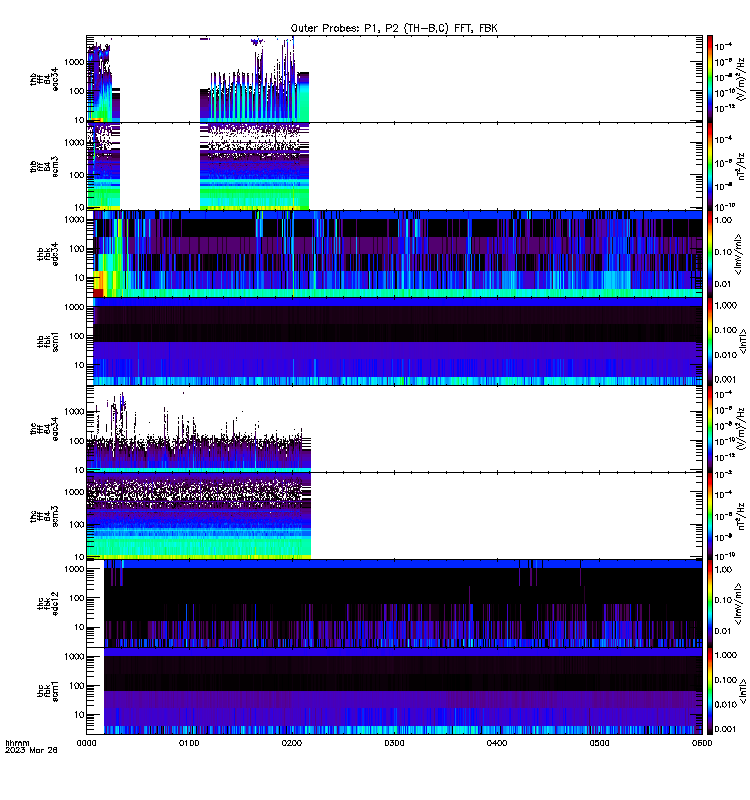Click the second panel nT²/Hz color bar
This screenshot has width=750, height=800.
[709, 166]
